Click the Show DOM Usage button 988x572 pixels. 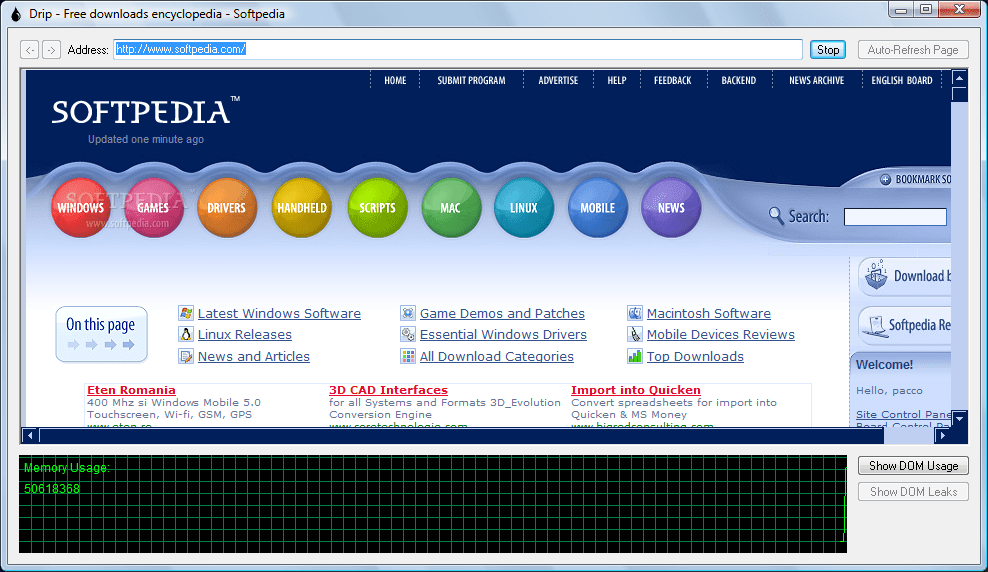pos(913,466)
